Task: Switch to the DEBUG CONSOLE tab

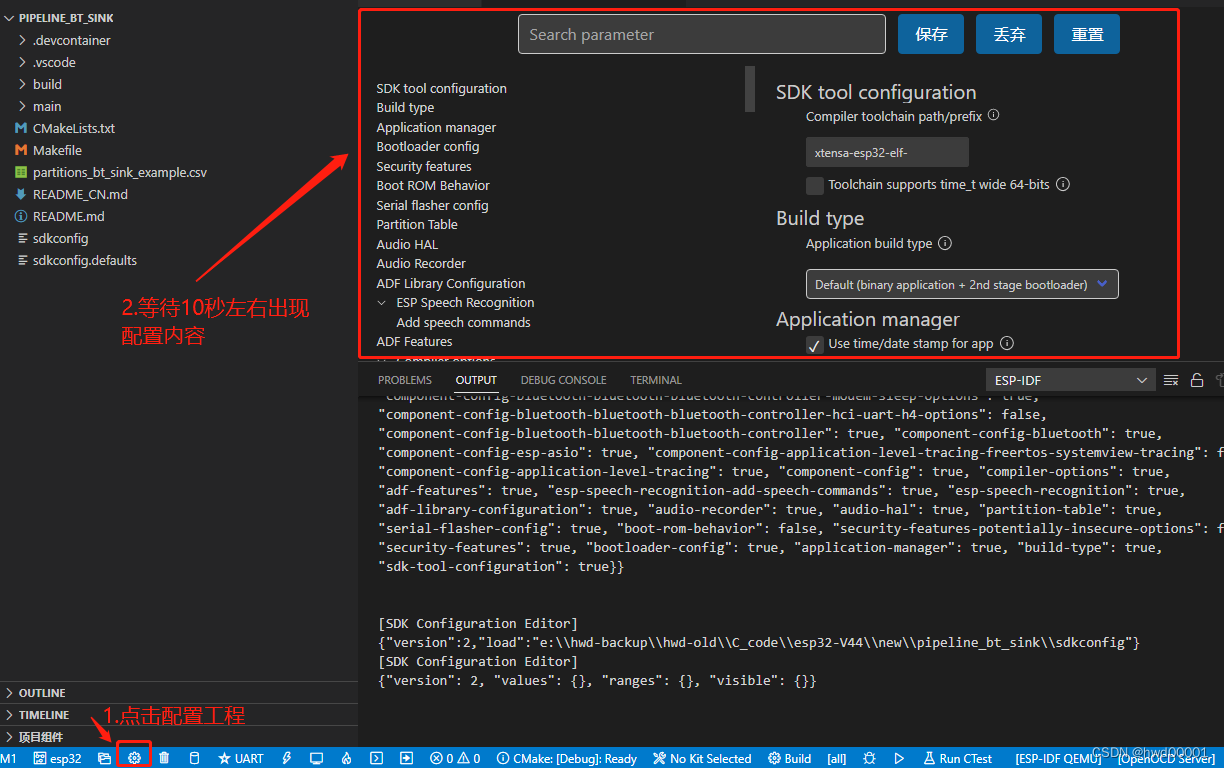Action: [x=563, y=380]
